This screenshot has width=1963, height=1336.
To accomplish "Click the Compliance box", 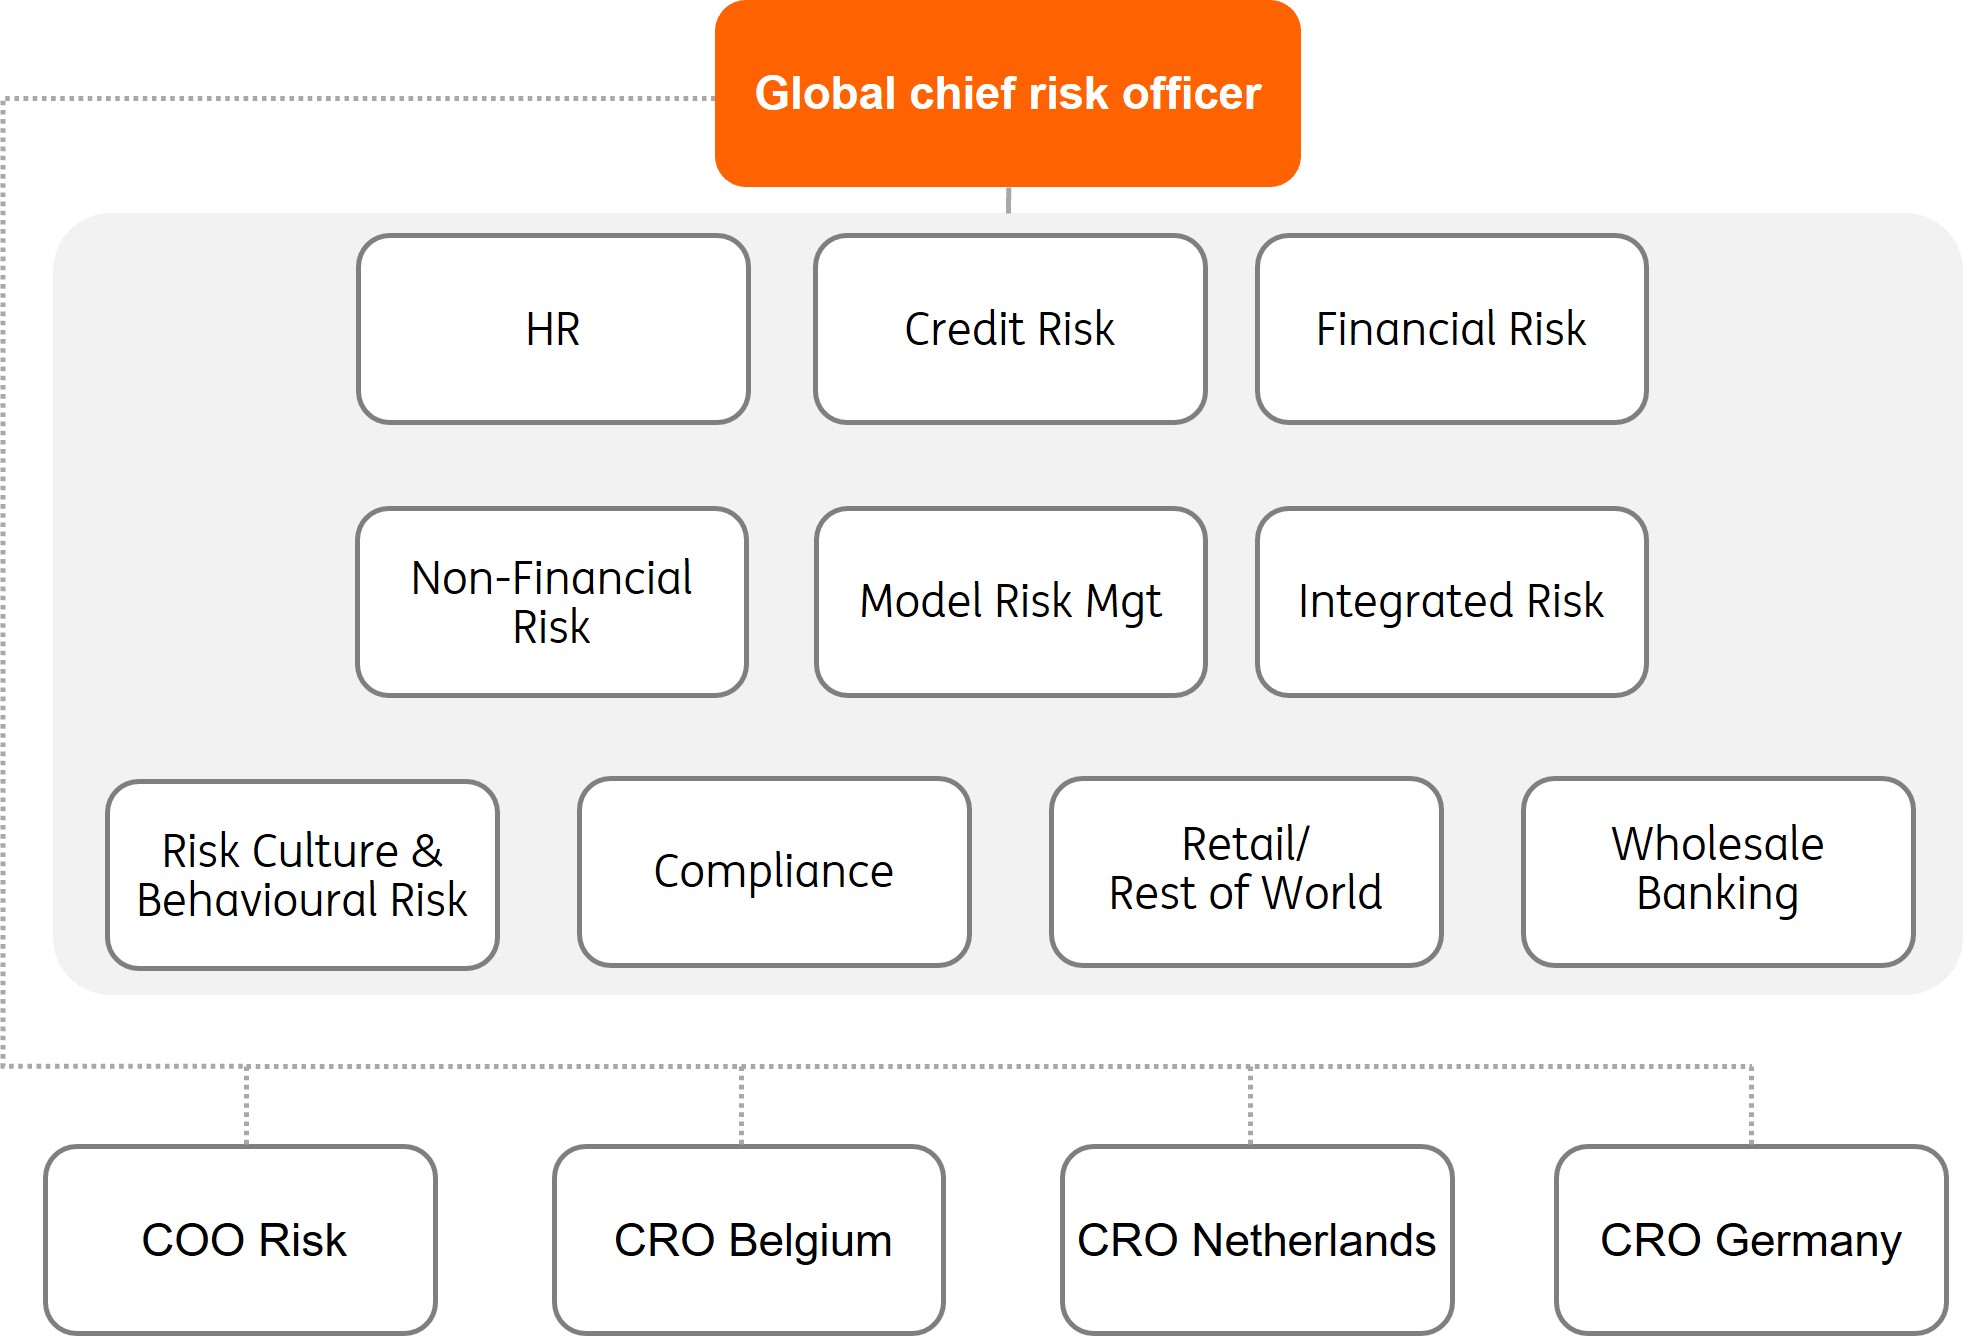I will tap(774, 872).
